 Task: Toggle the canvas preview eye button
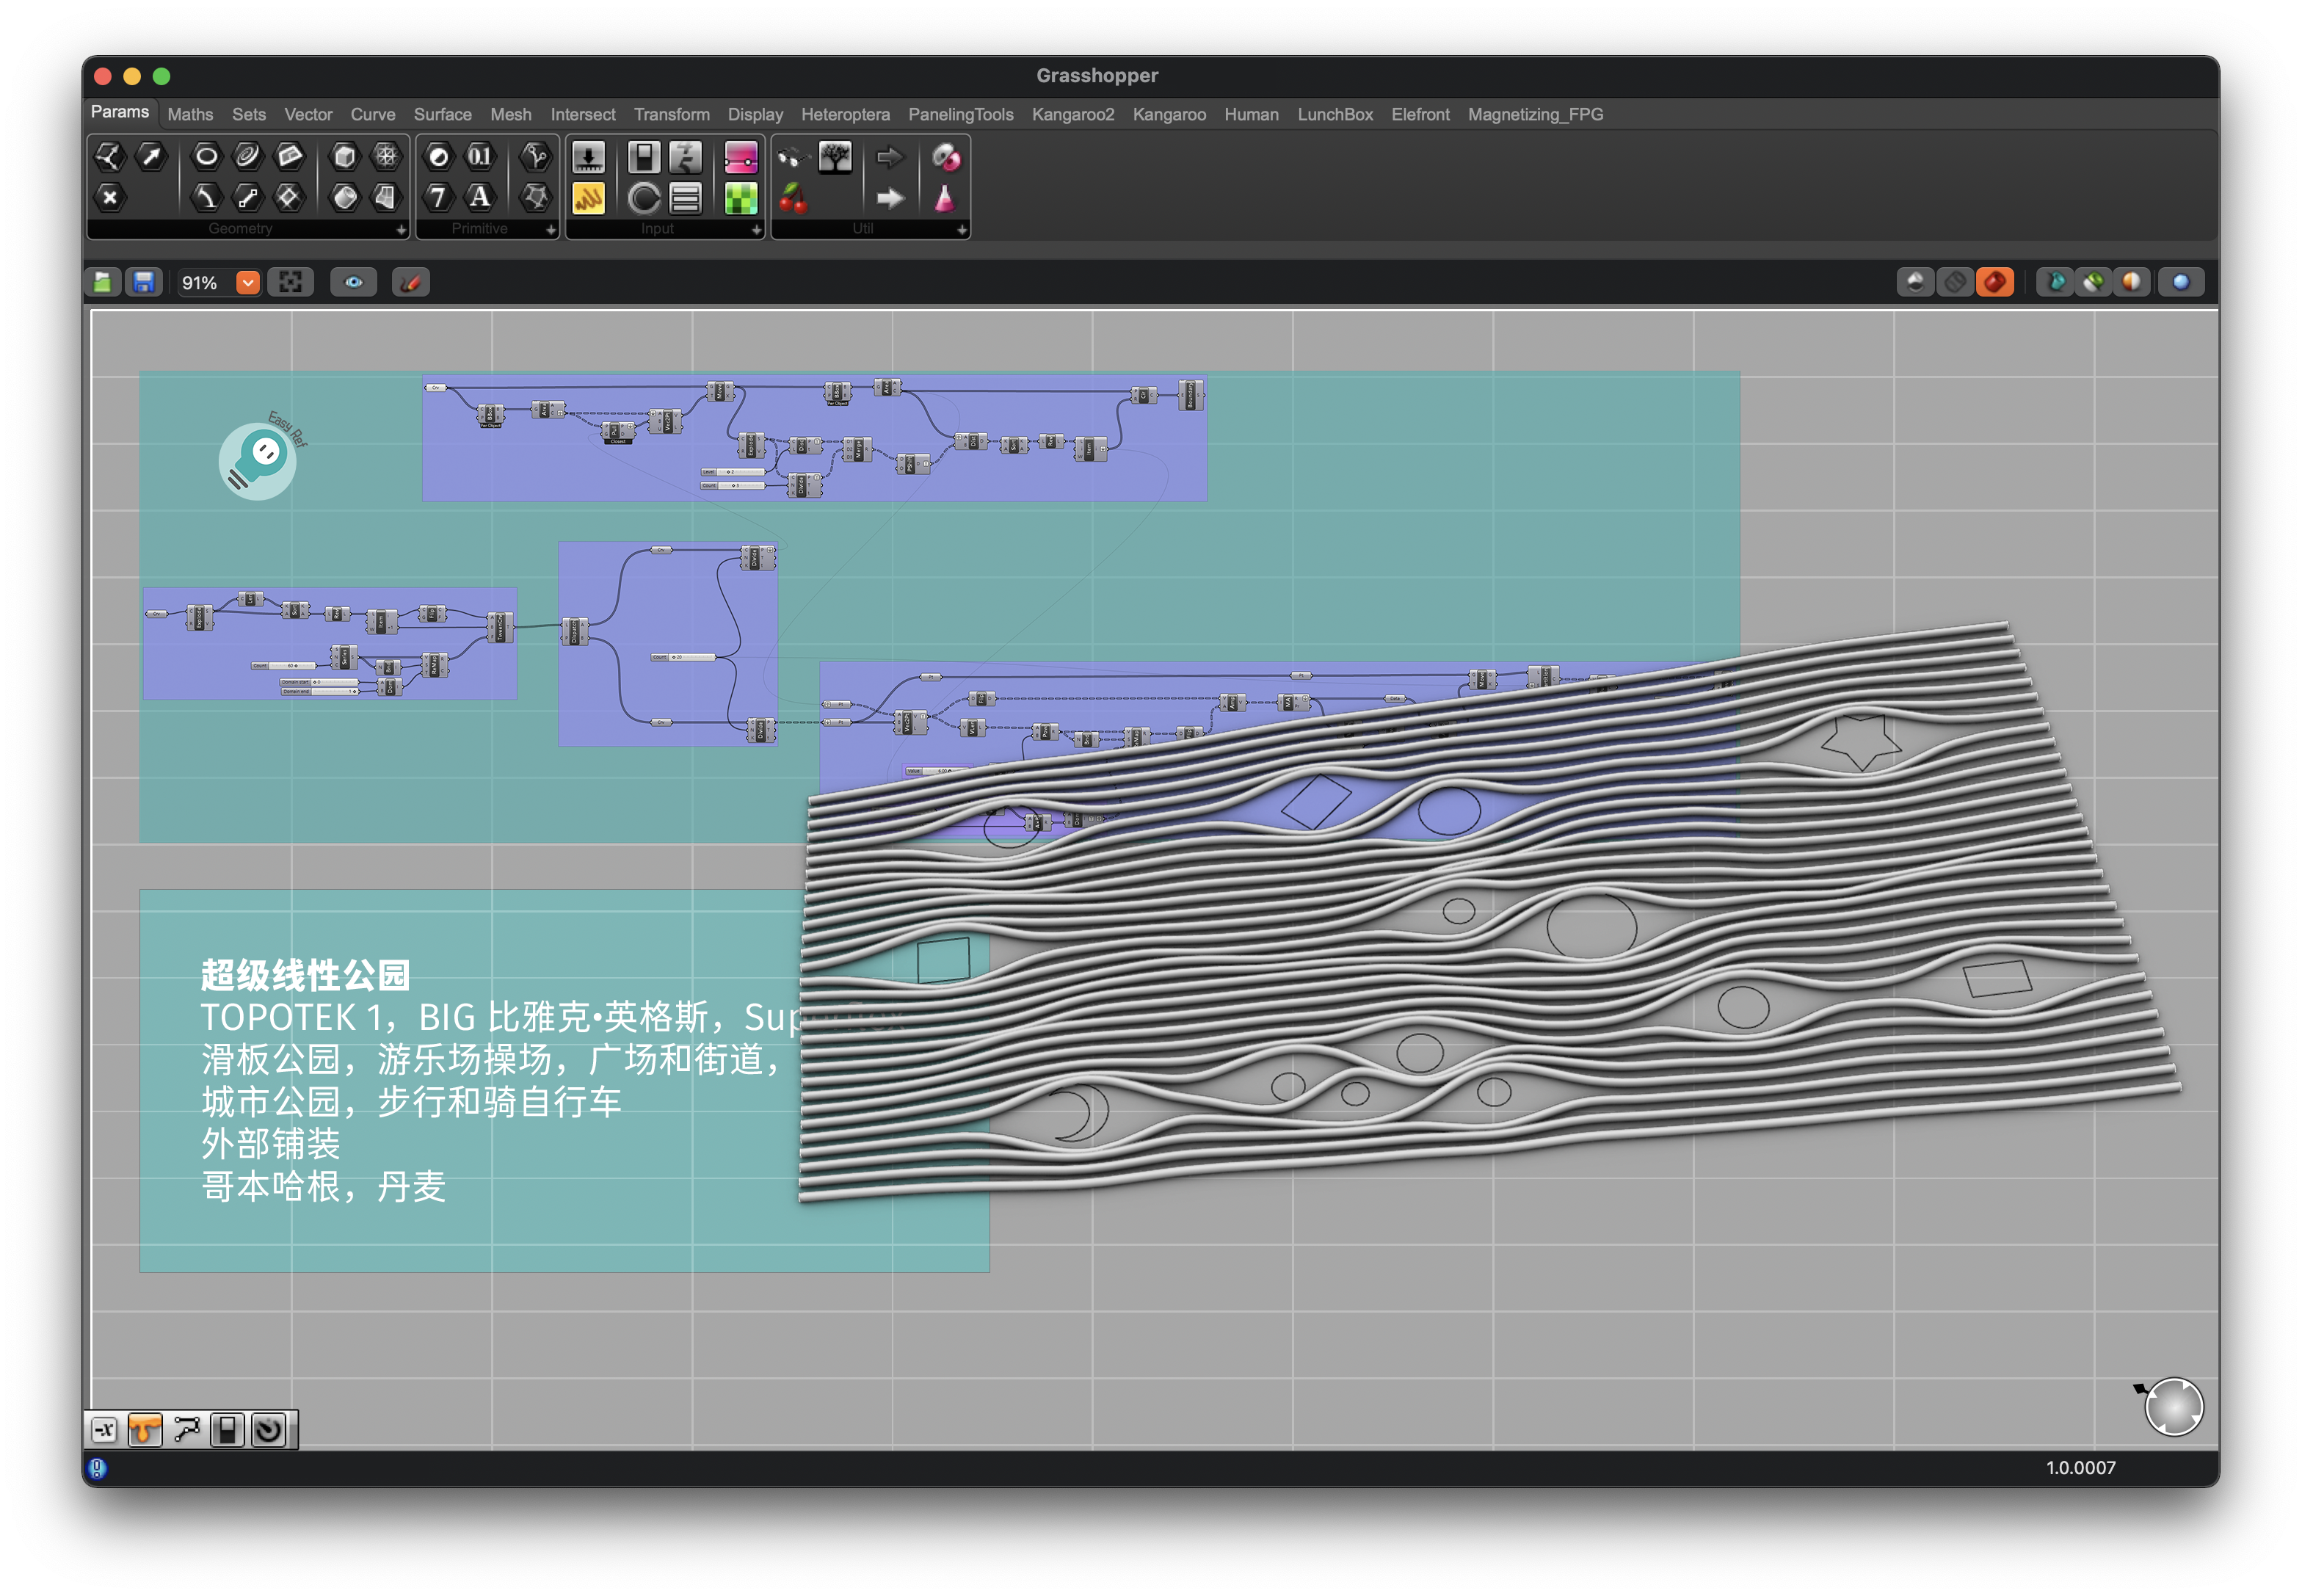(354, 283)
